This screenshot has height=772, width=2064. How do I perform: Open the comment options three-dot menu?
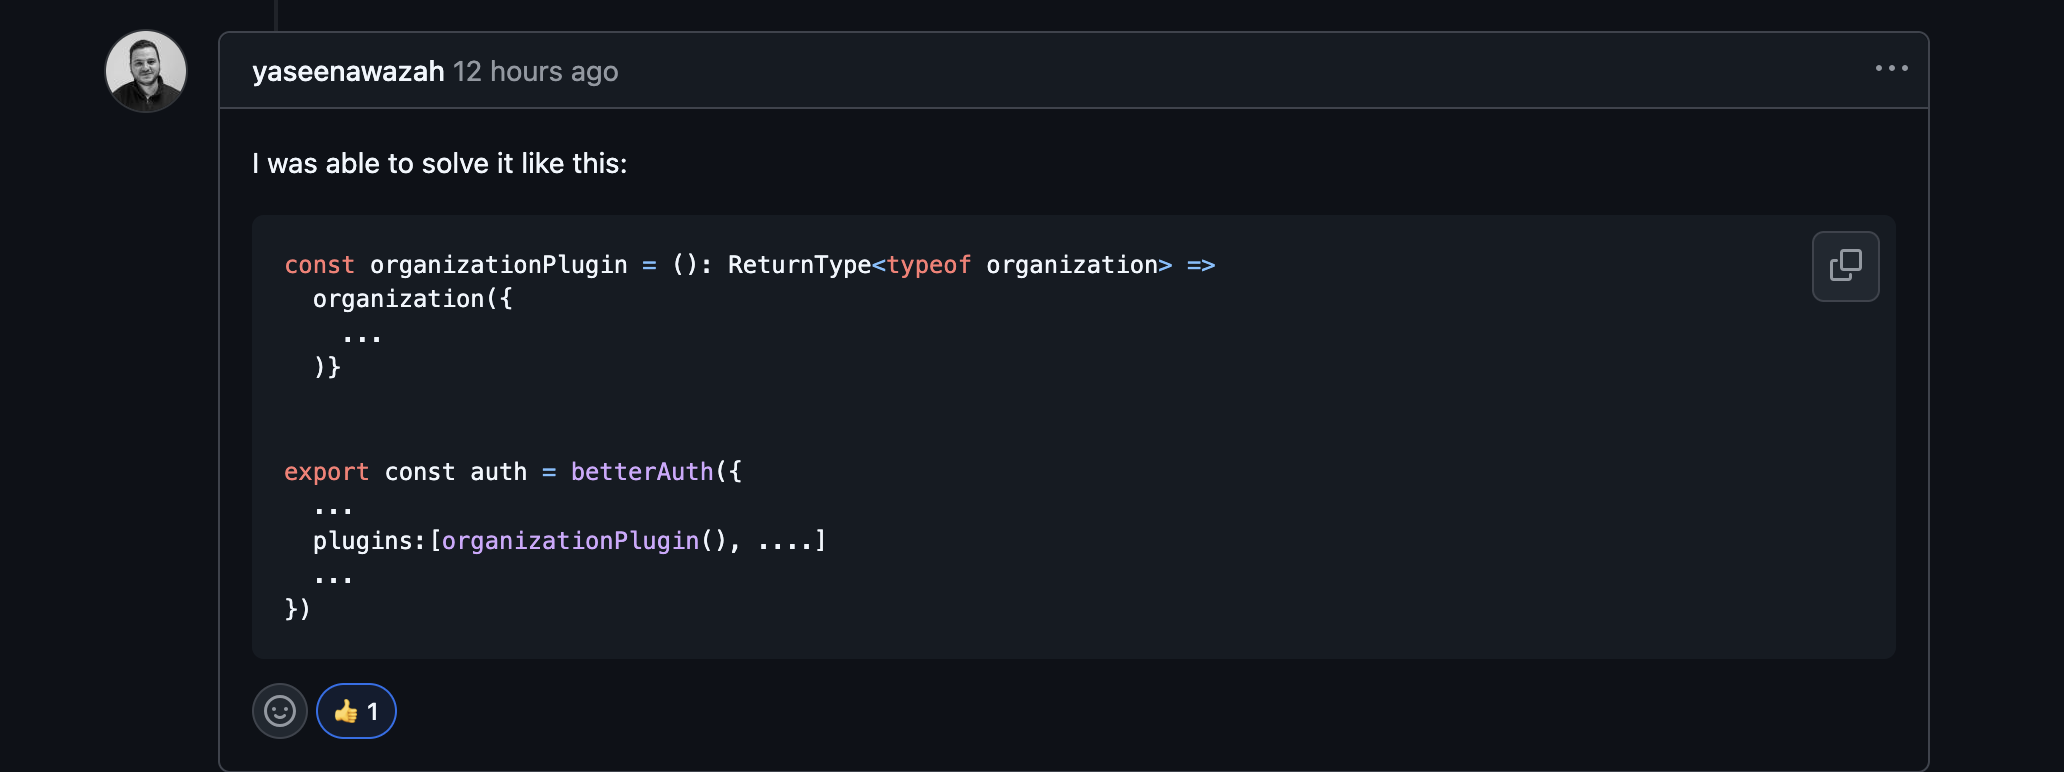coord(1891,68)
